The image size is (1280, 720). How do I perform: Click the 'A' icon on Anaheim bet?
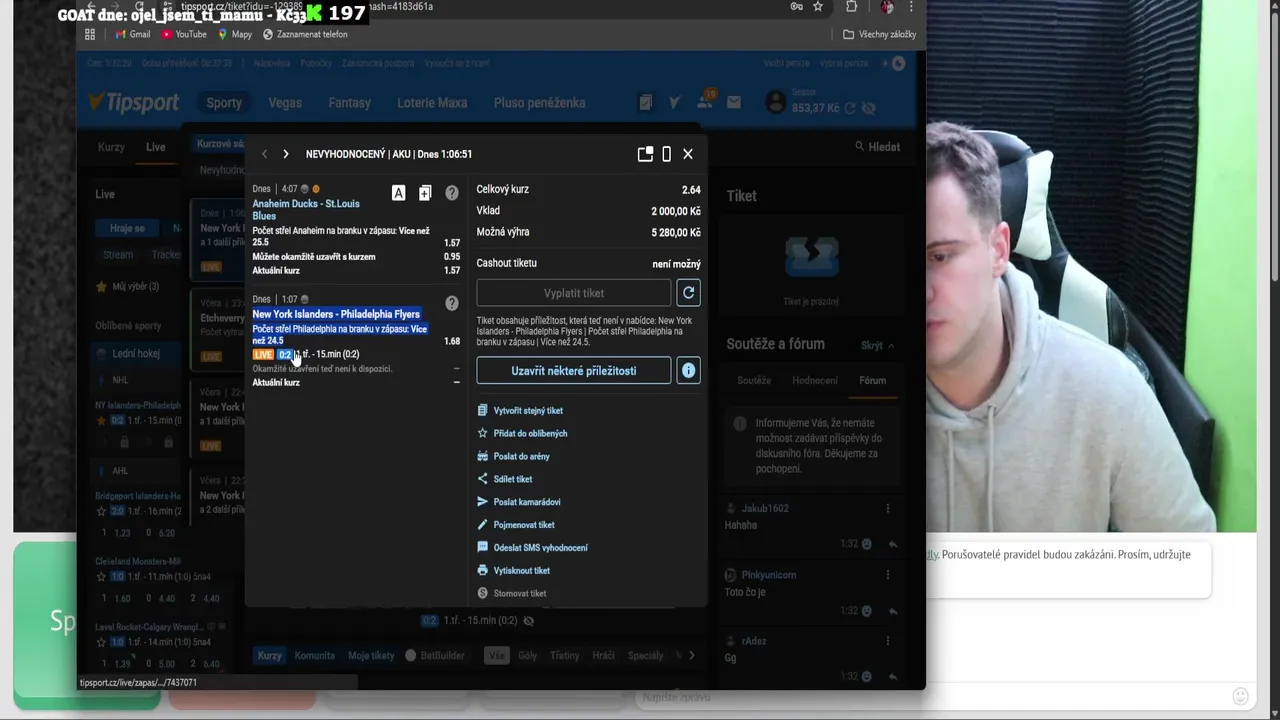pos(398,193)
